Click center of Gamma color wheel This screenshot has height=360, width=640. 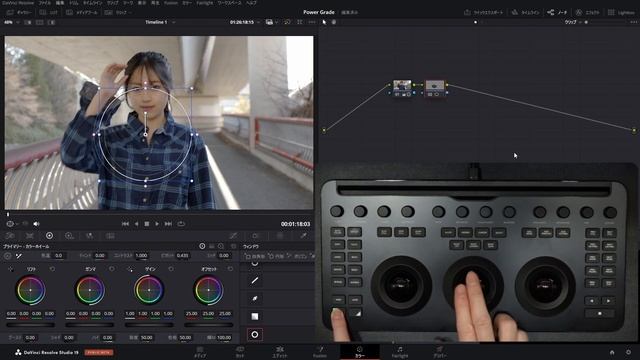pos(90,290)
